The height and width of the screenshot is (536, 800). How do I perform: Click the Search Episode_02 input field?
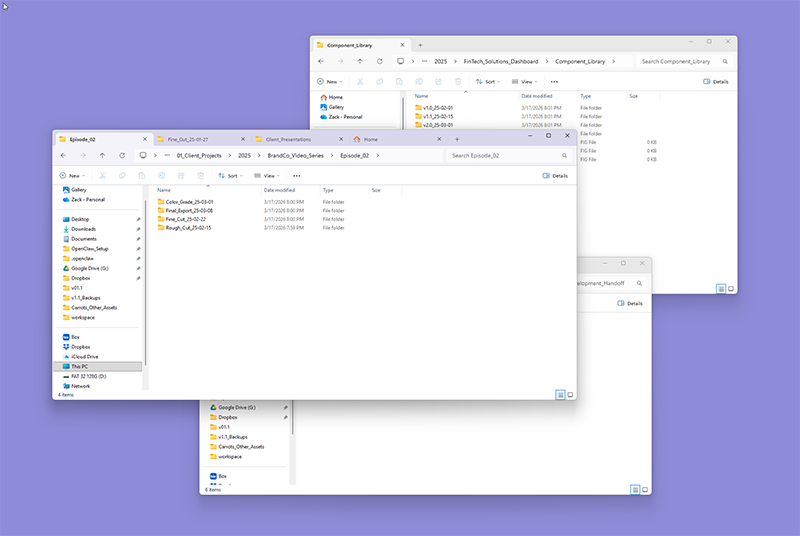tap(508, 156)
